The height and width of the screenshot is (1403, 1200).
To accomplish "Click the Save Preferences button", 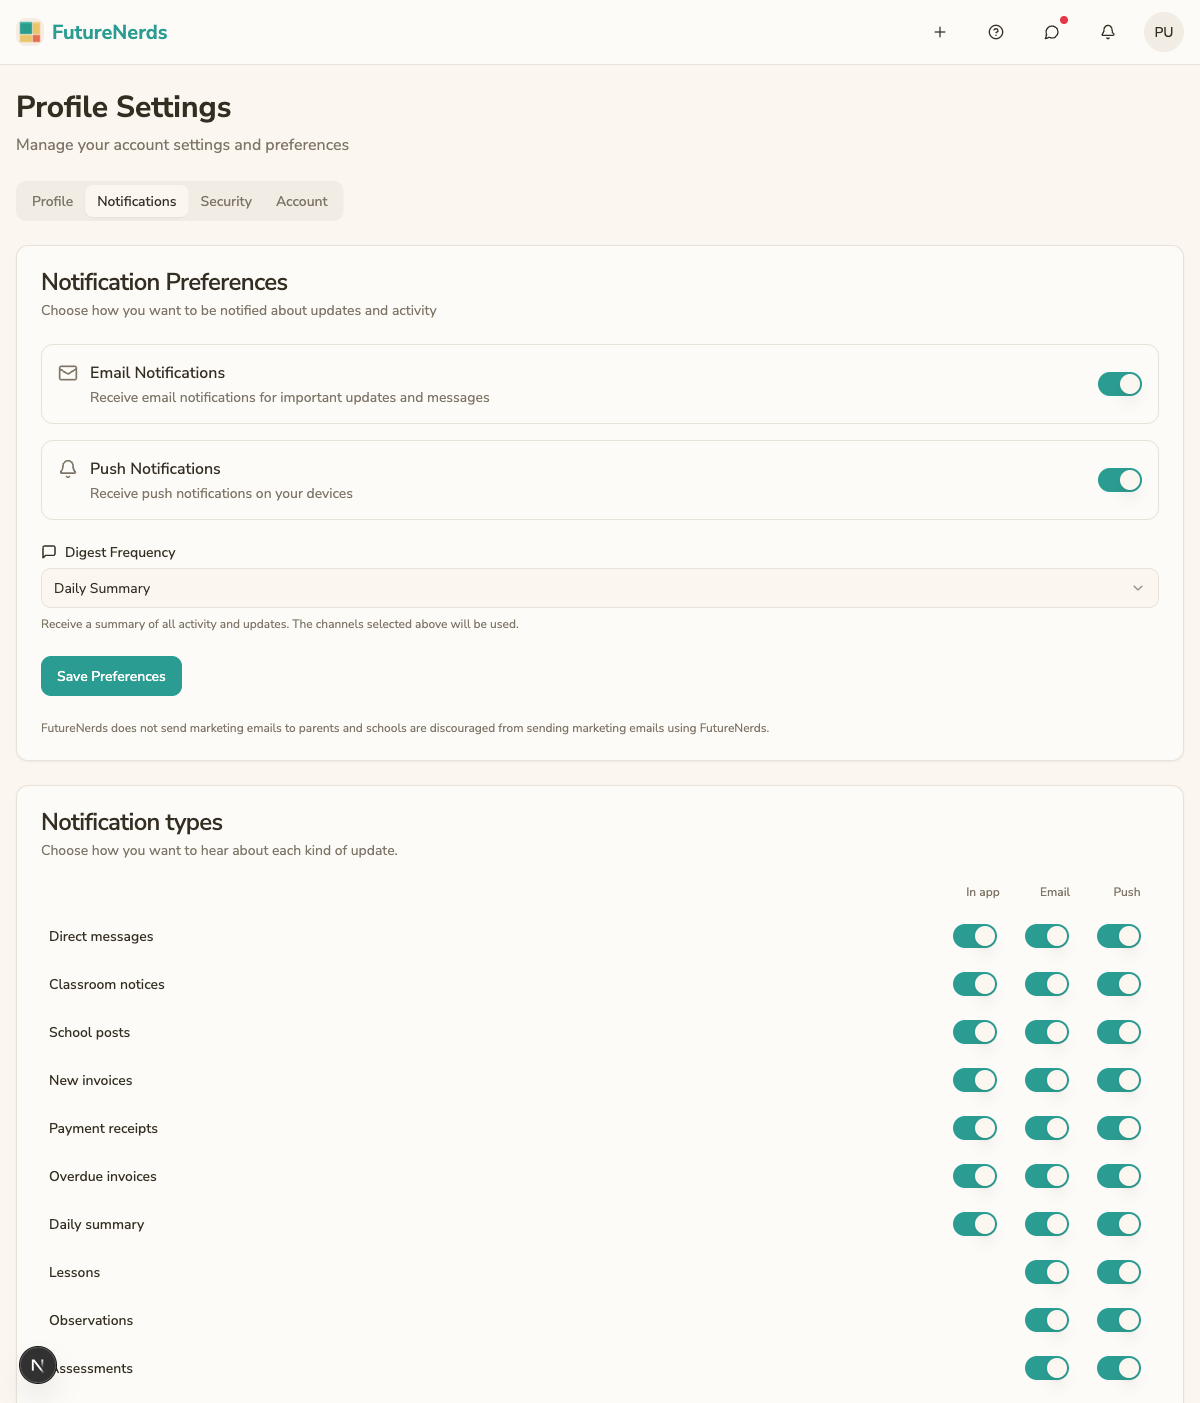I will 111,676.
